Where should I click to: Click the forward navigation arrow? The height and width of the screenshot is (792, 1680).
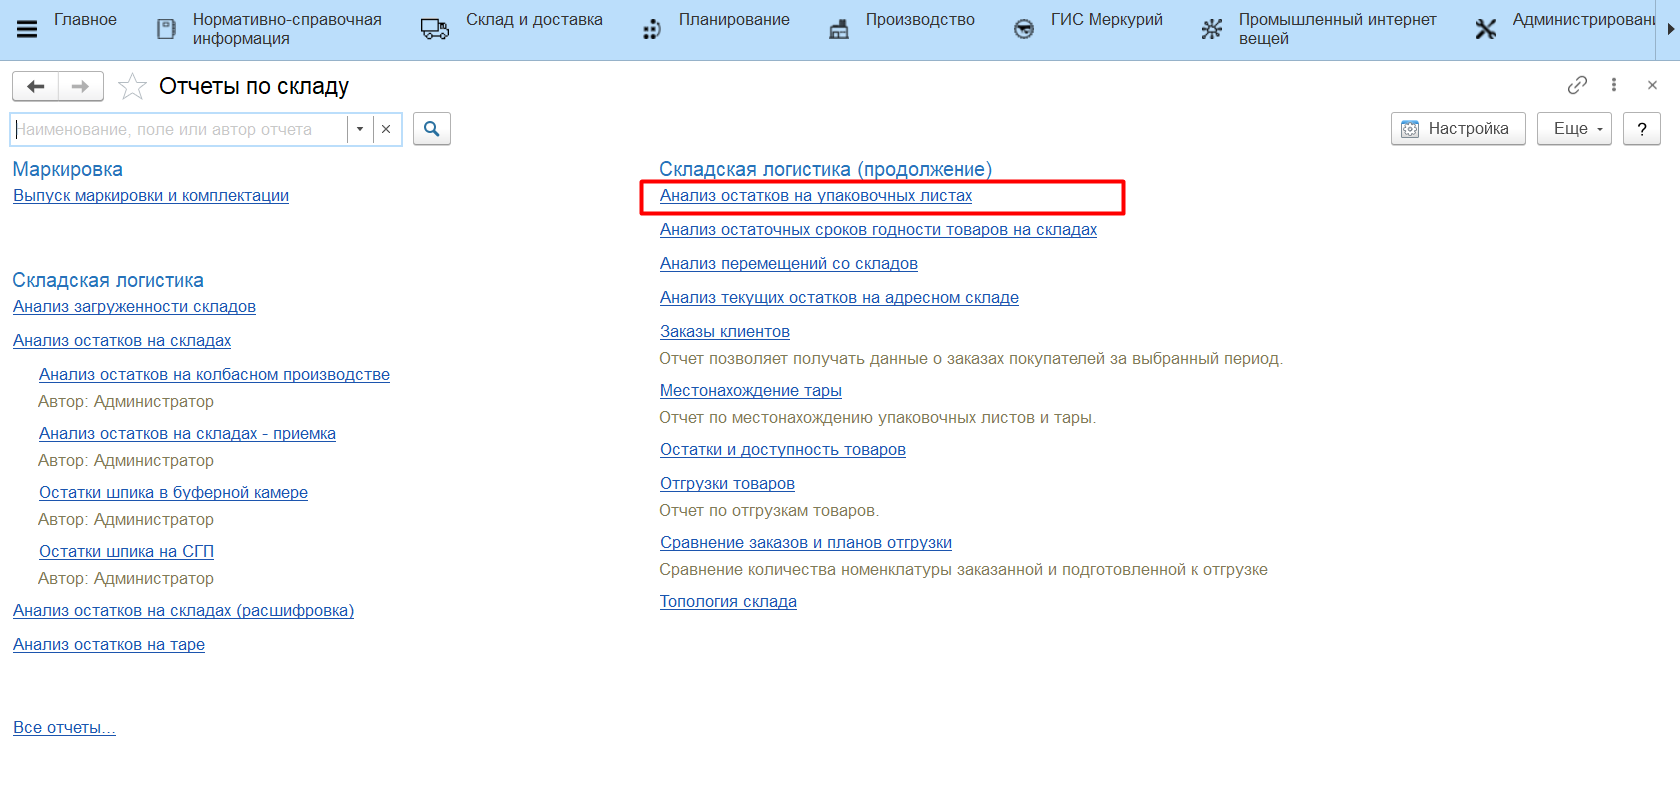[81, 87]
